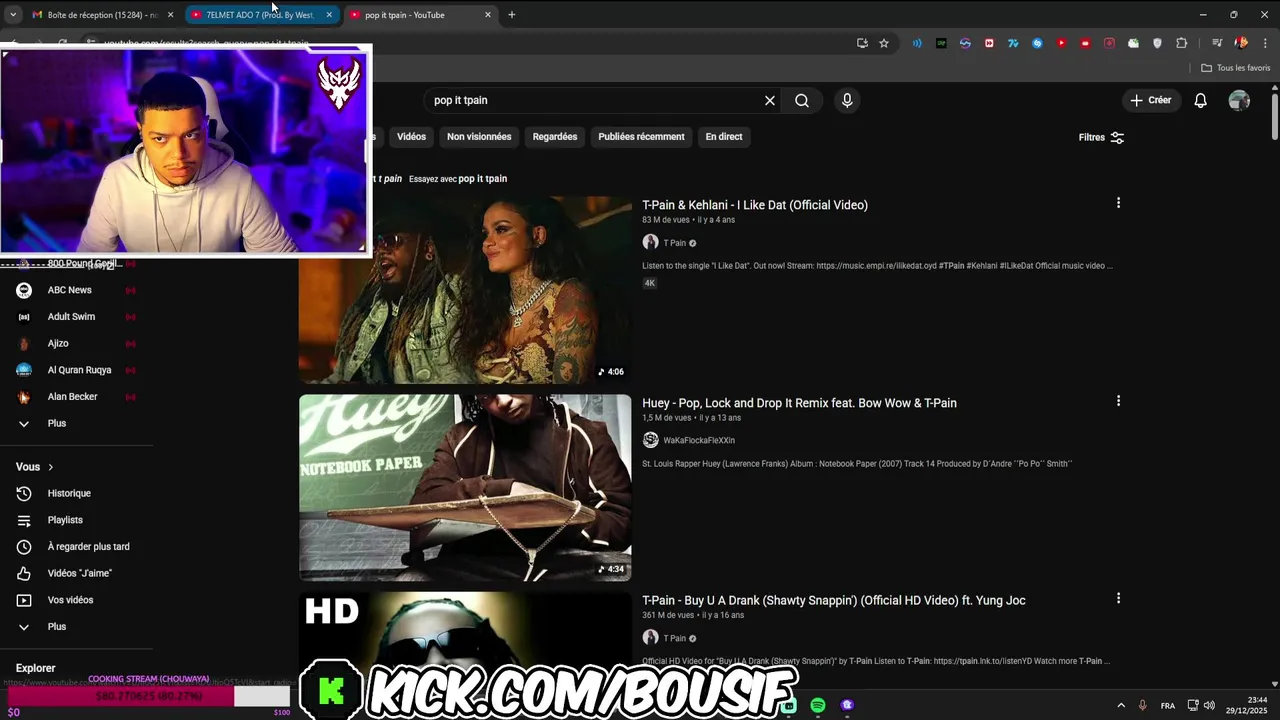The width and height of the screenshot is (1280, 720).
Task: Click the magnifying glass search button
Action: [802, 100]
